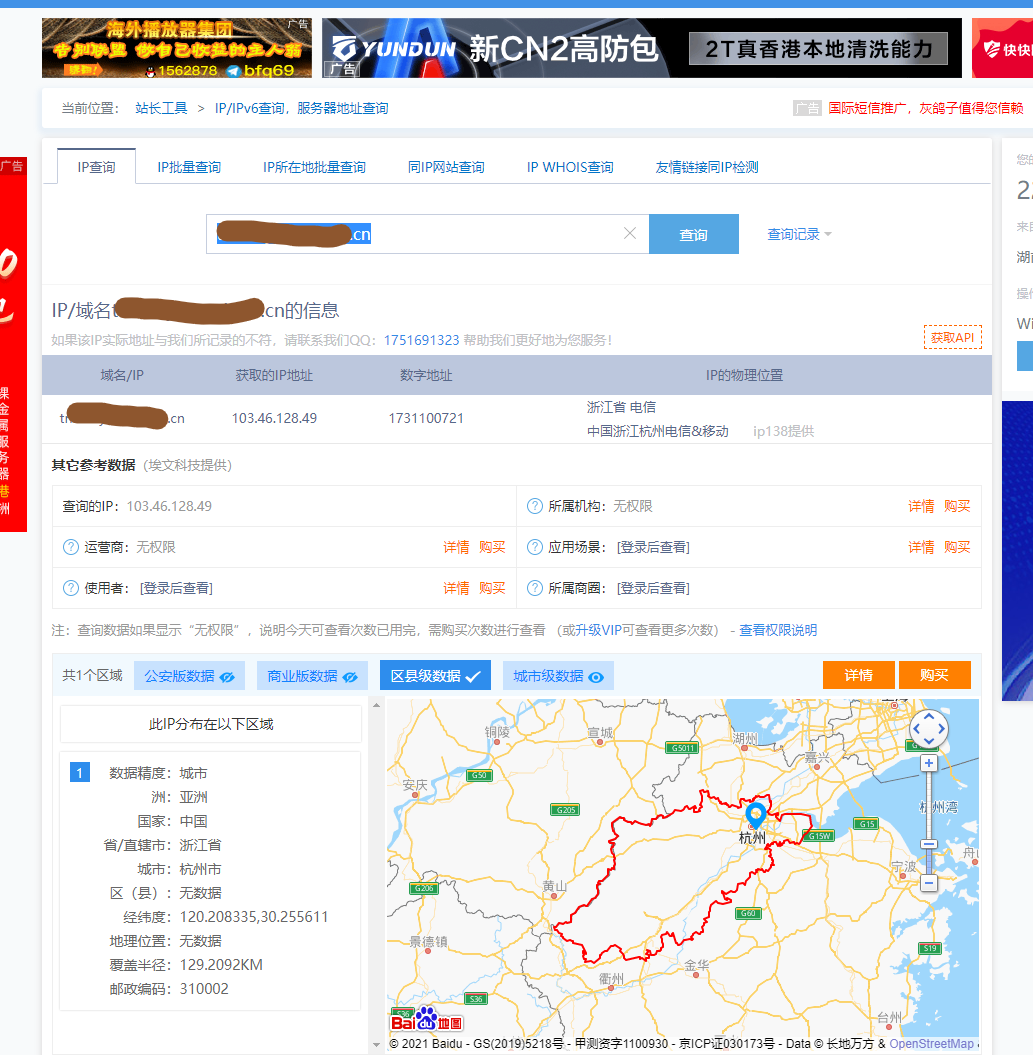Viewport: 1033px width, 1055px height.
Task: Open the 查询记录 dropdown
Action: pyautogui.click(x=797, y=233)
